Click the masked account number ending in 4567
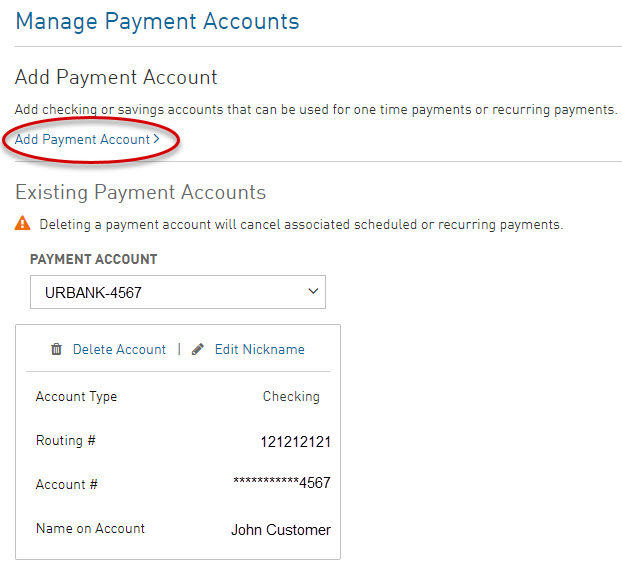Viewport: 622px width, 577px height. 281,484
